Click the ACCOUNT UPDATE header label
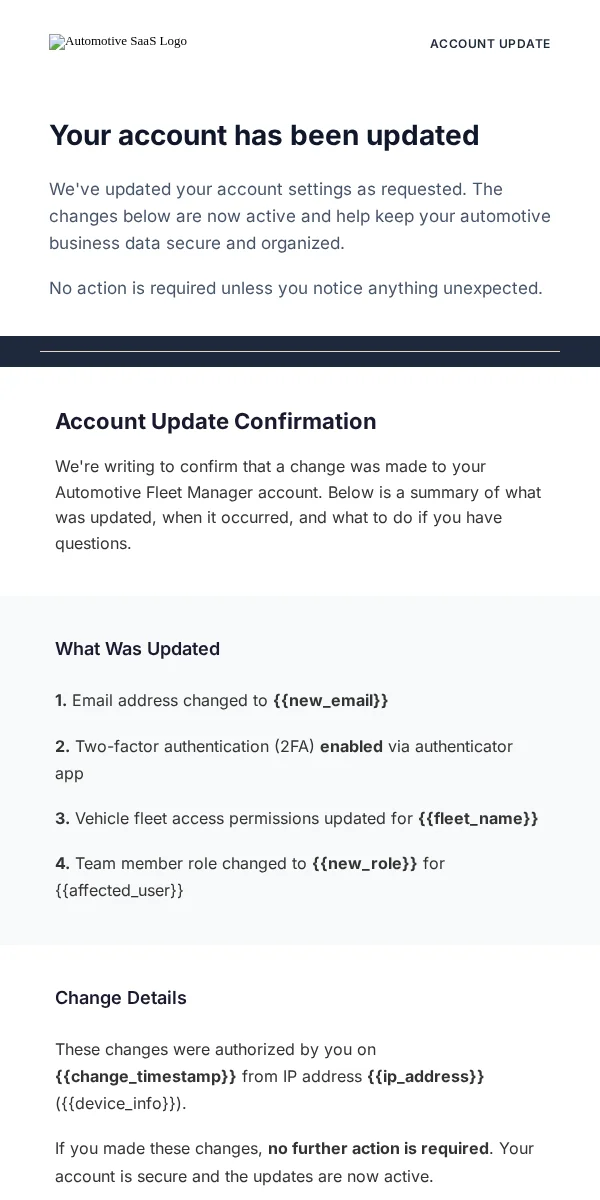Viewport: 600px width, 1200px height. point(490,44)
